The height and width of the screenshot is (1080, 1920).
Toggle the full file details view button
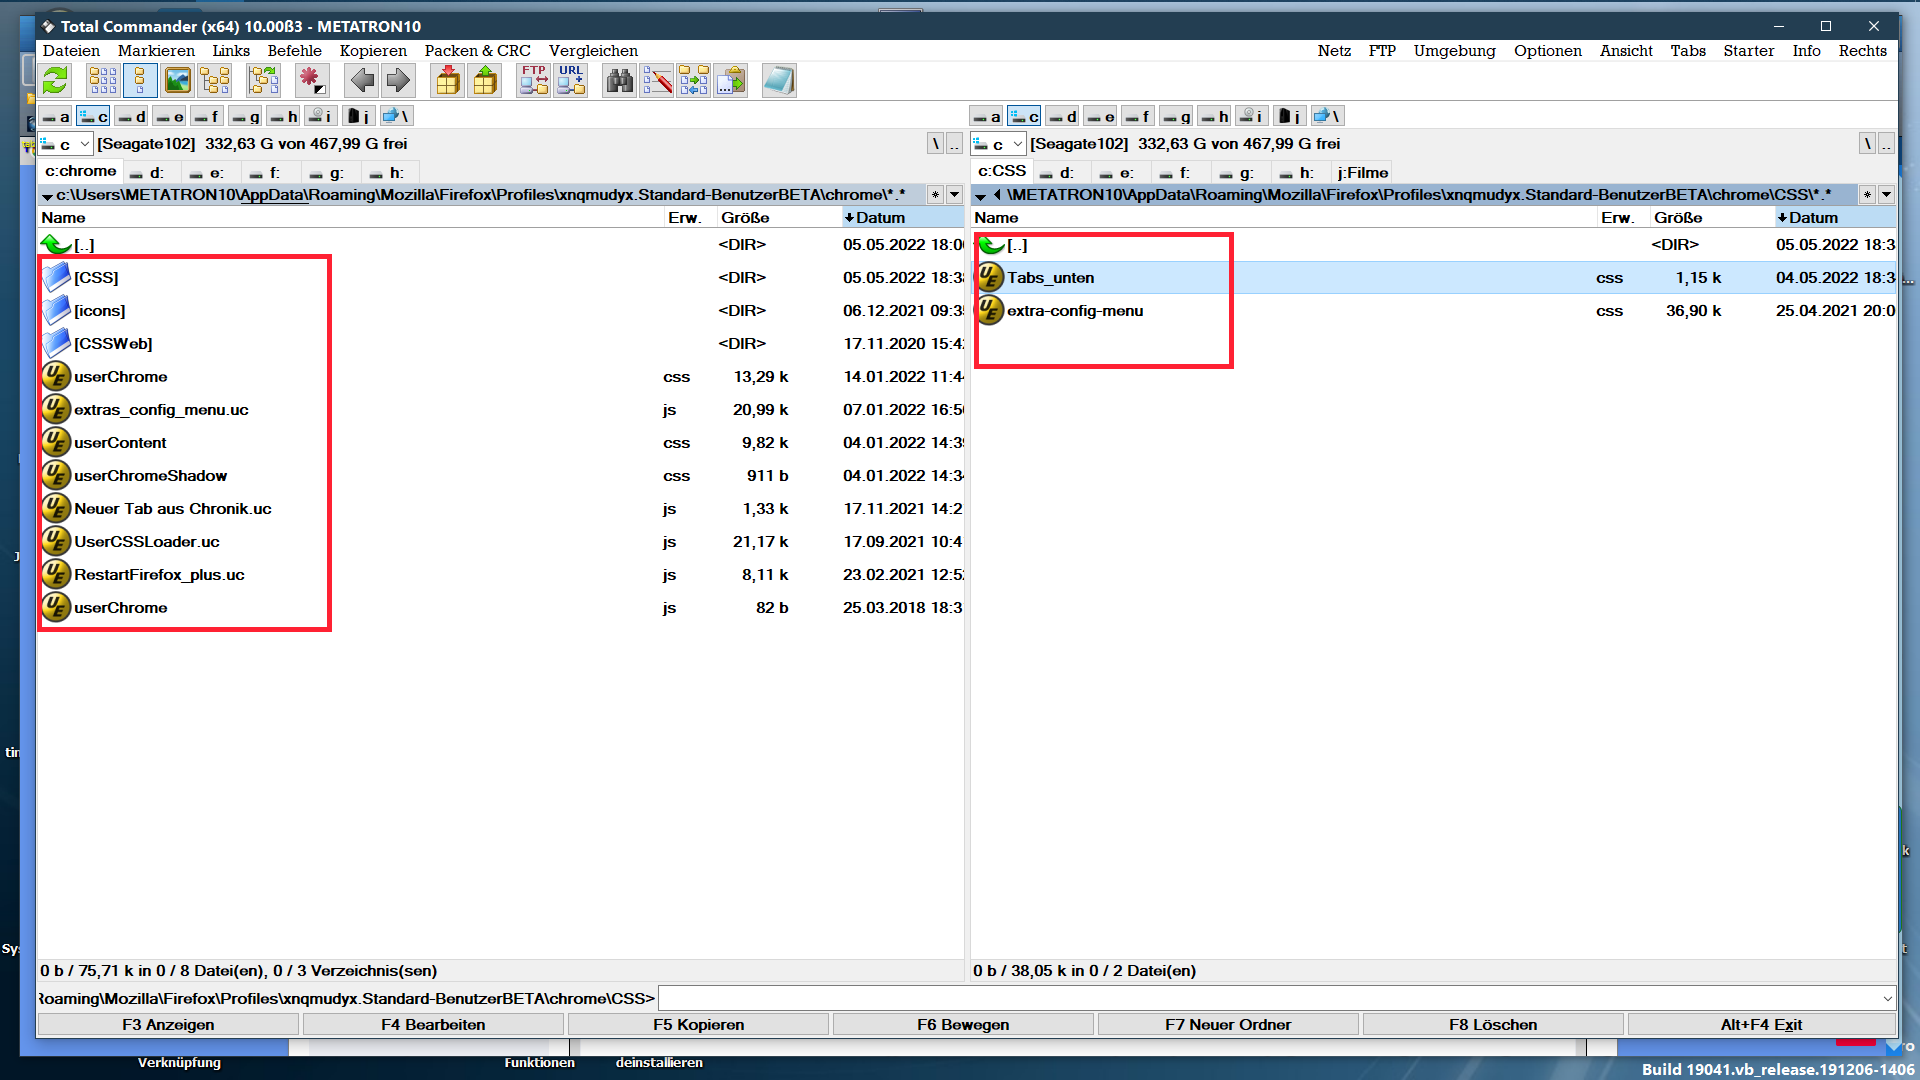click(140, 81)
